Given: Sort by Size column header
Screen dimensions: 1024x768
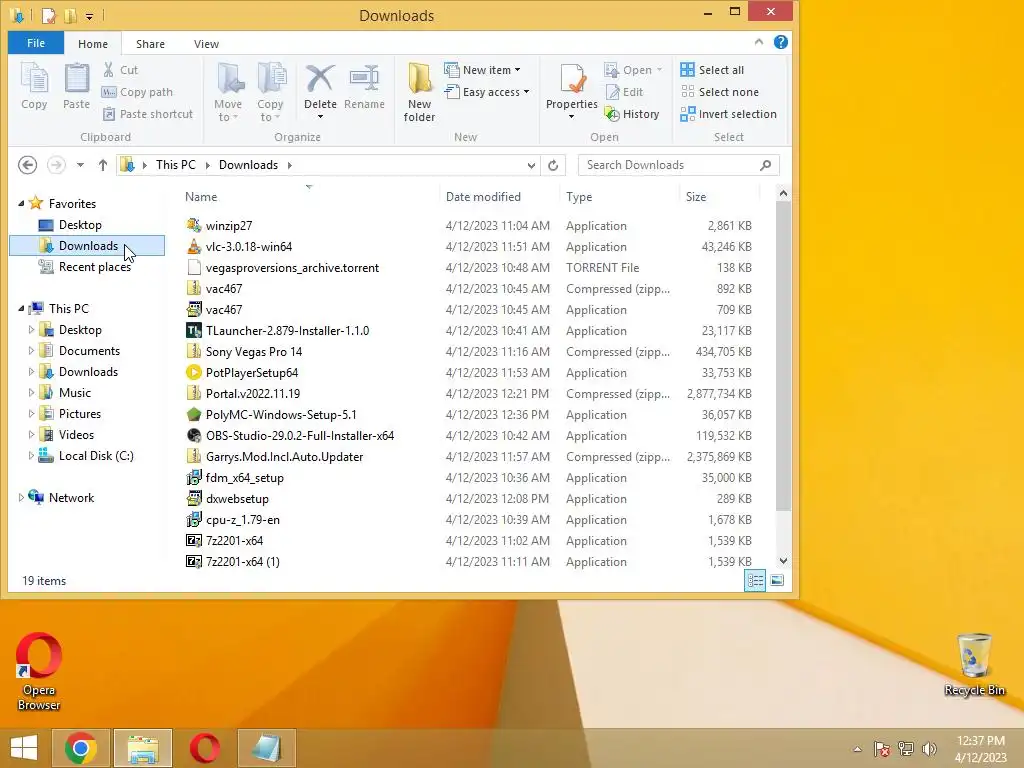Looking at the screenshot, I should pyautogui.click(x=720, y=197).
